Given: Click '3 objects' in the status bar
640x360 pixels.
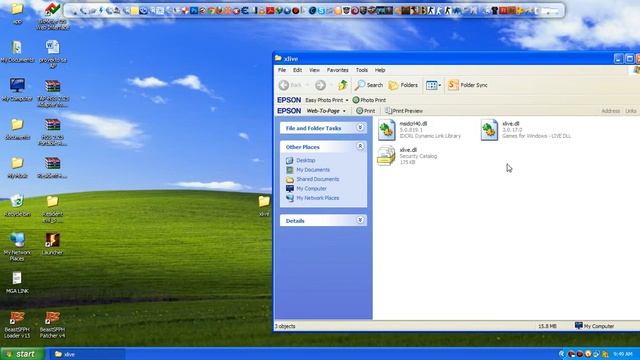Looking at the screenshot, I should coord(285,326).
